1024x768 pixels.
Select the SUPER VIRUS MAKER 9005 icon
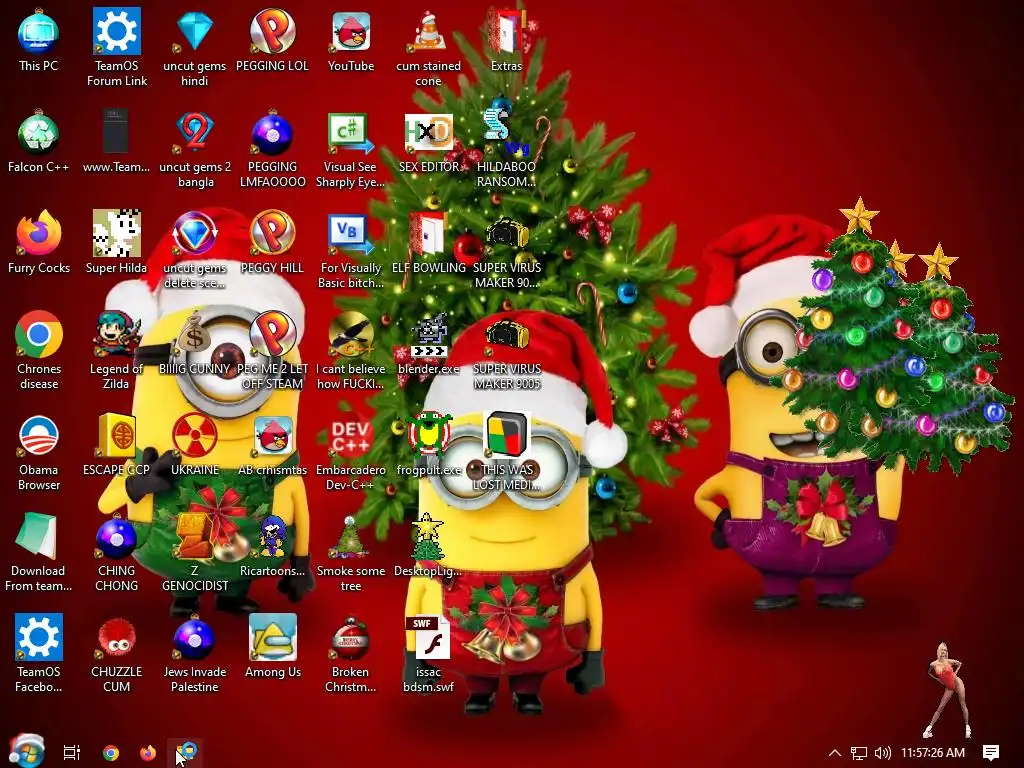coord(506,334)
